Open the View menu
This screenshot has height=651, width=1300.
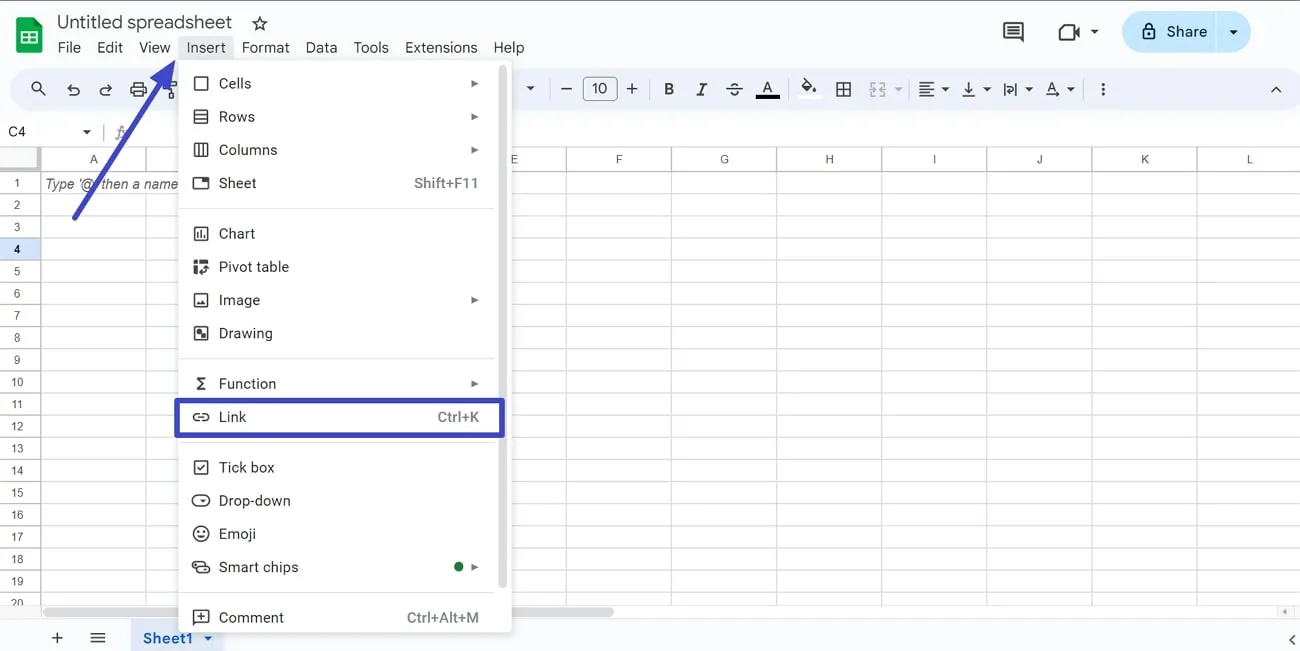pyautogui.click(x=155, y=47)
